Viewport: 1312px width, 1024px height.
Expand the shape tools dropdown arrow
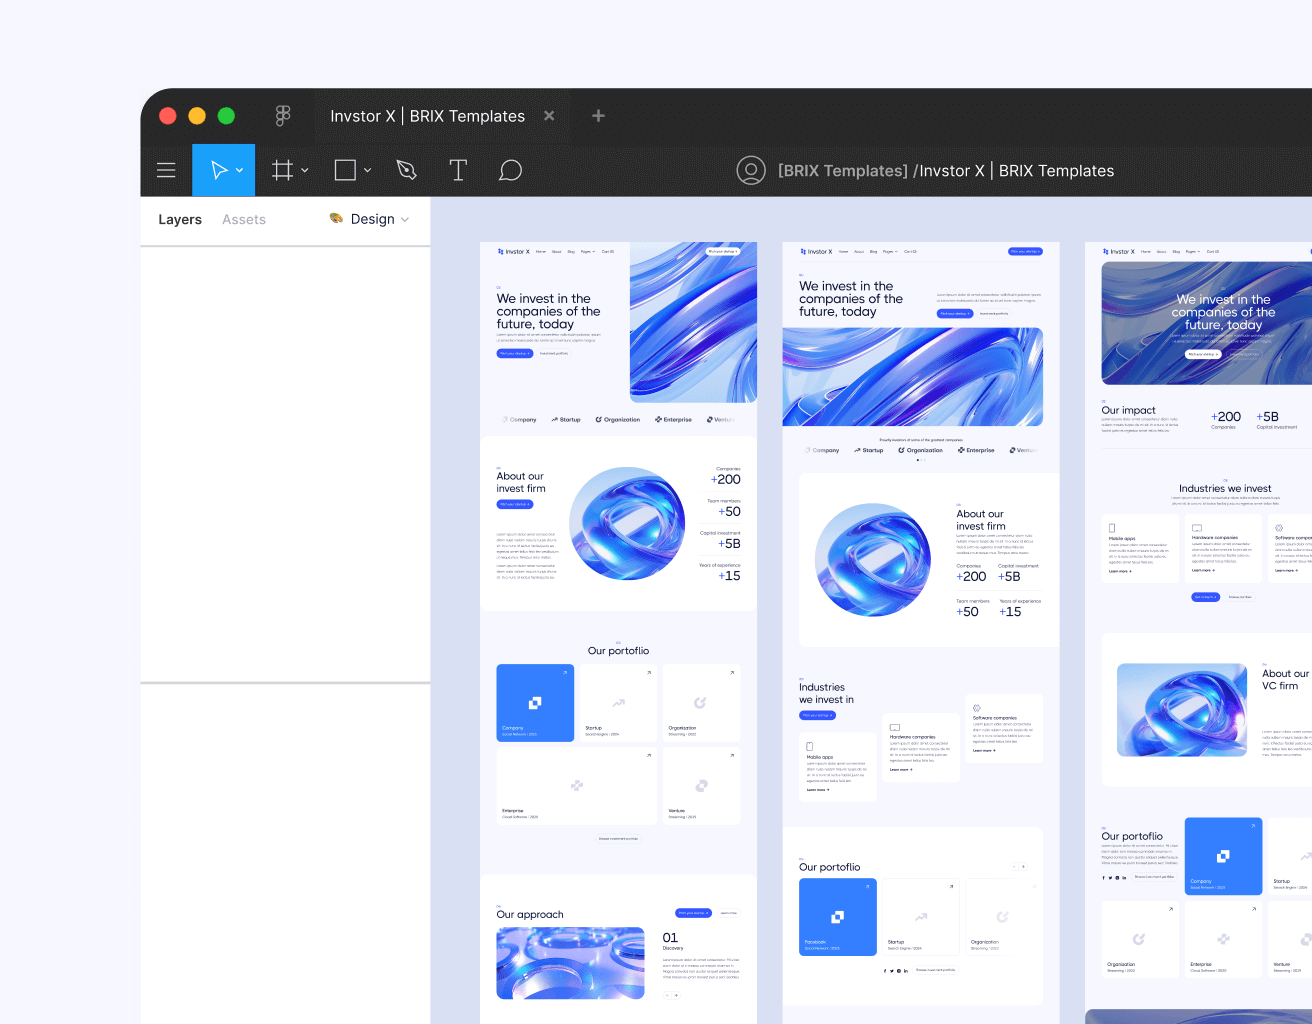pyautogui.click(x=366, y=170)
